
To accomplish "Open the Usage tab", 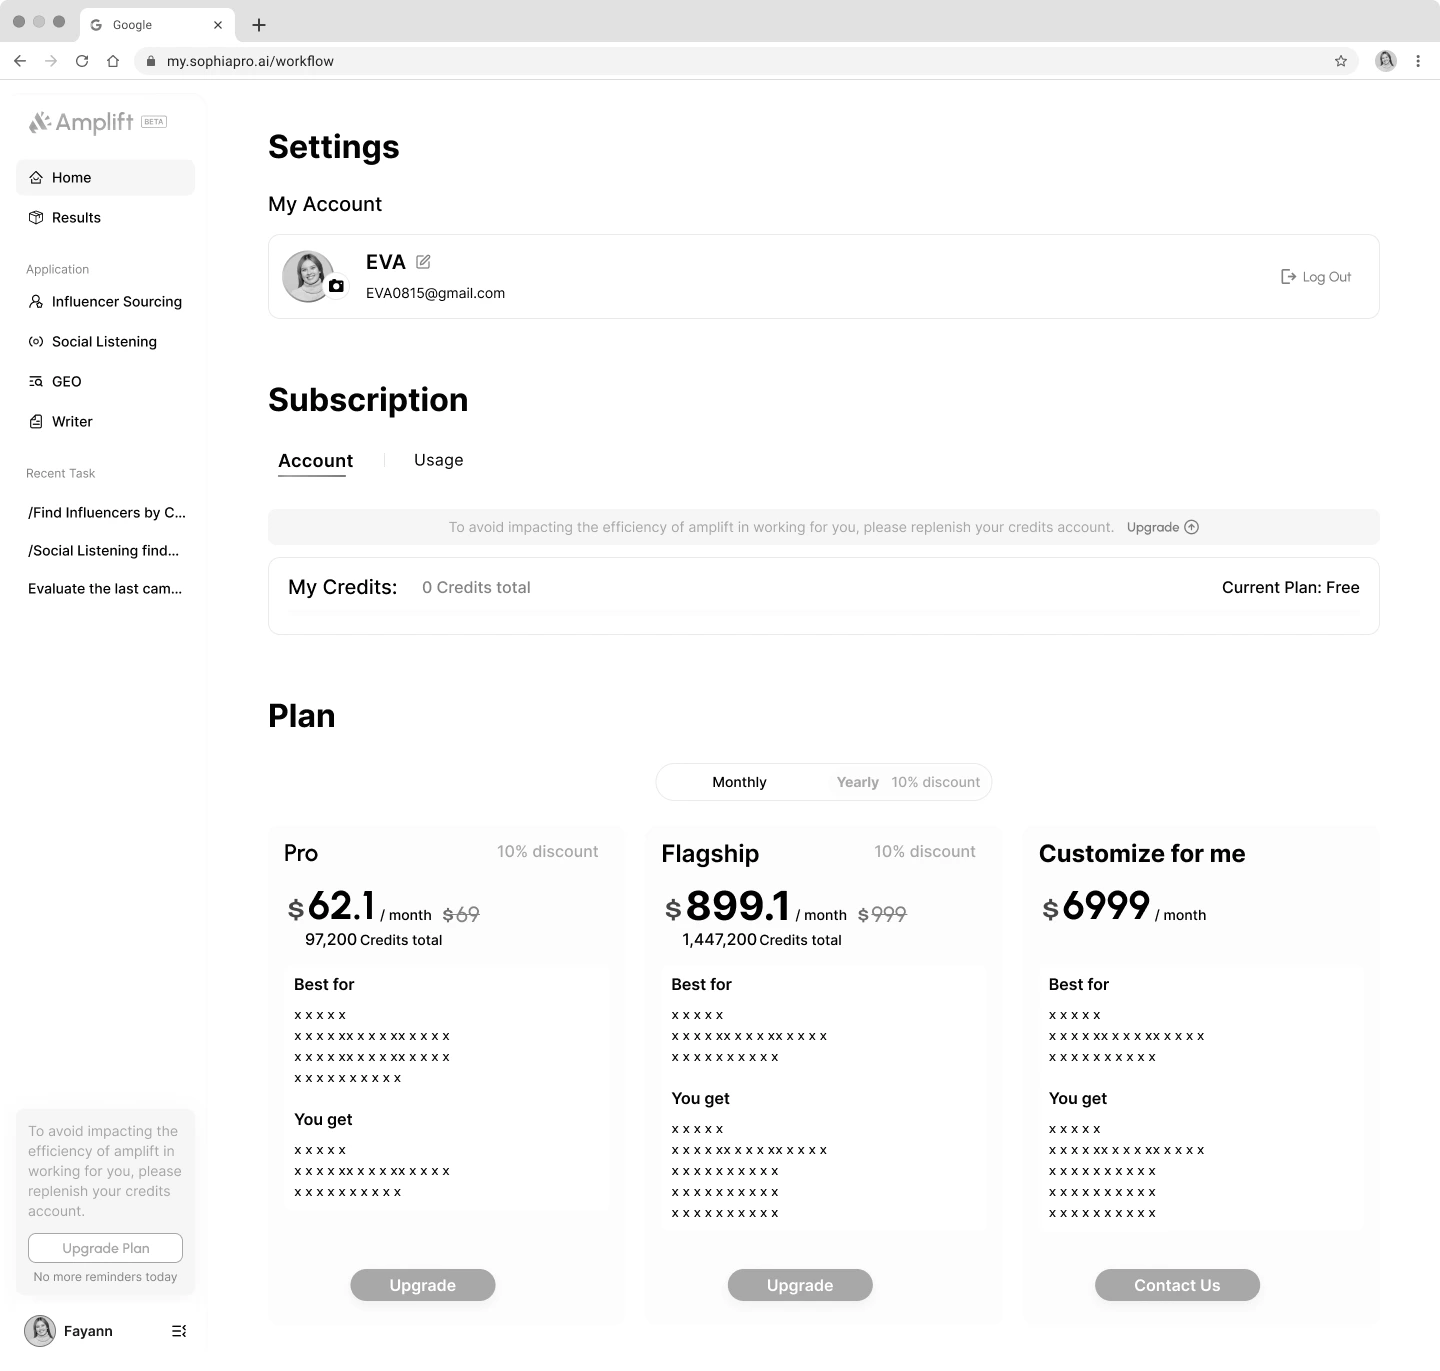I will coord(439,460).
